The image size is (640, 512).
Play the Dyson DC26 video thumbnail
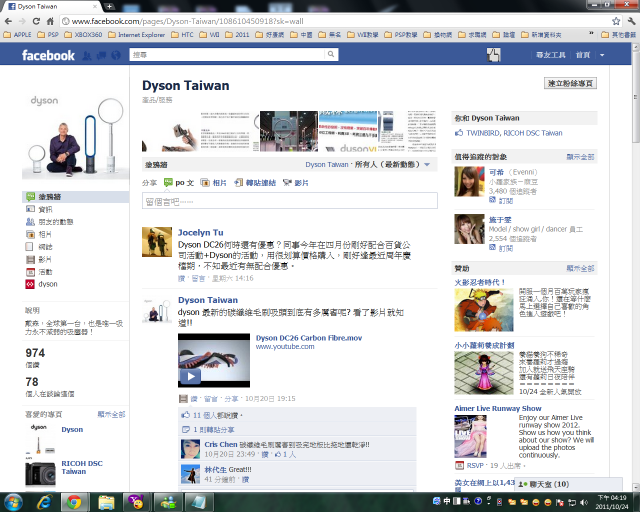[x=214, y=361]
